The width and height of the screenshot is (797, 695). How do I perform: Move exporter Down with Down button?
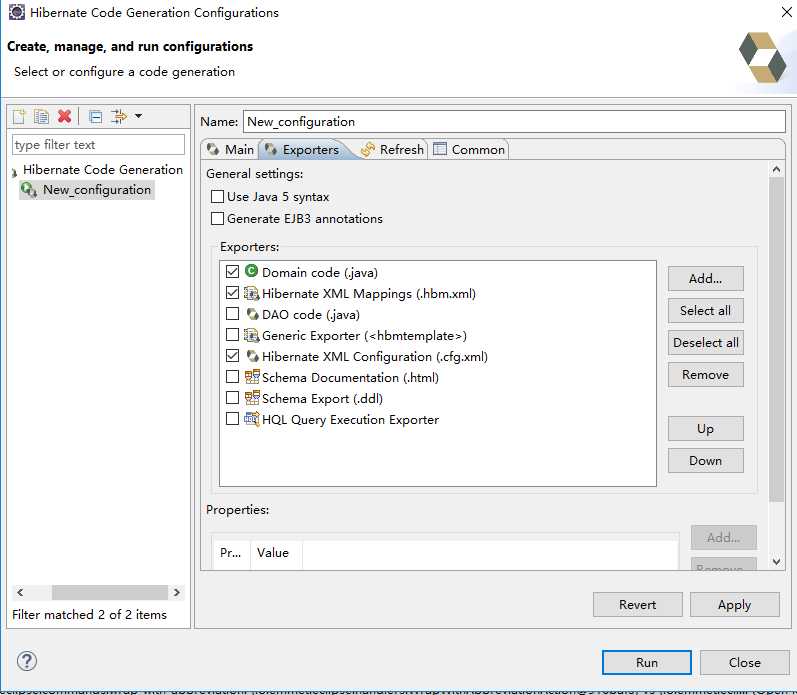point(705,461)
